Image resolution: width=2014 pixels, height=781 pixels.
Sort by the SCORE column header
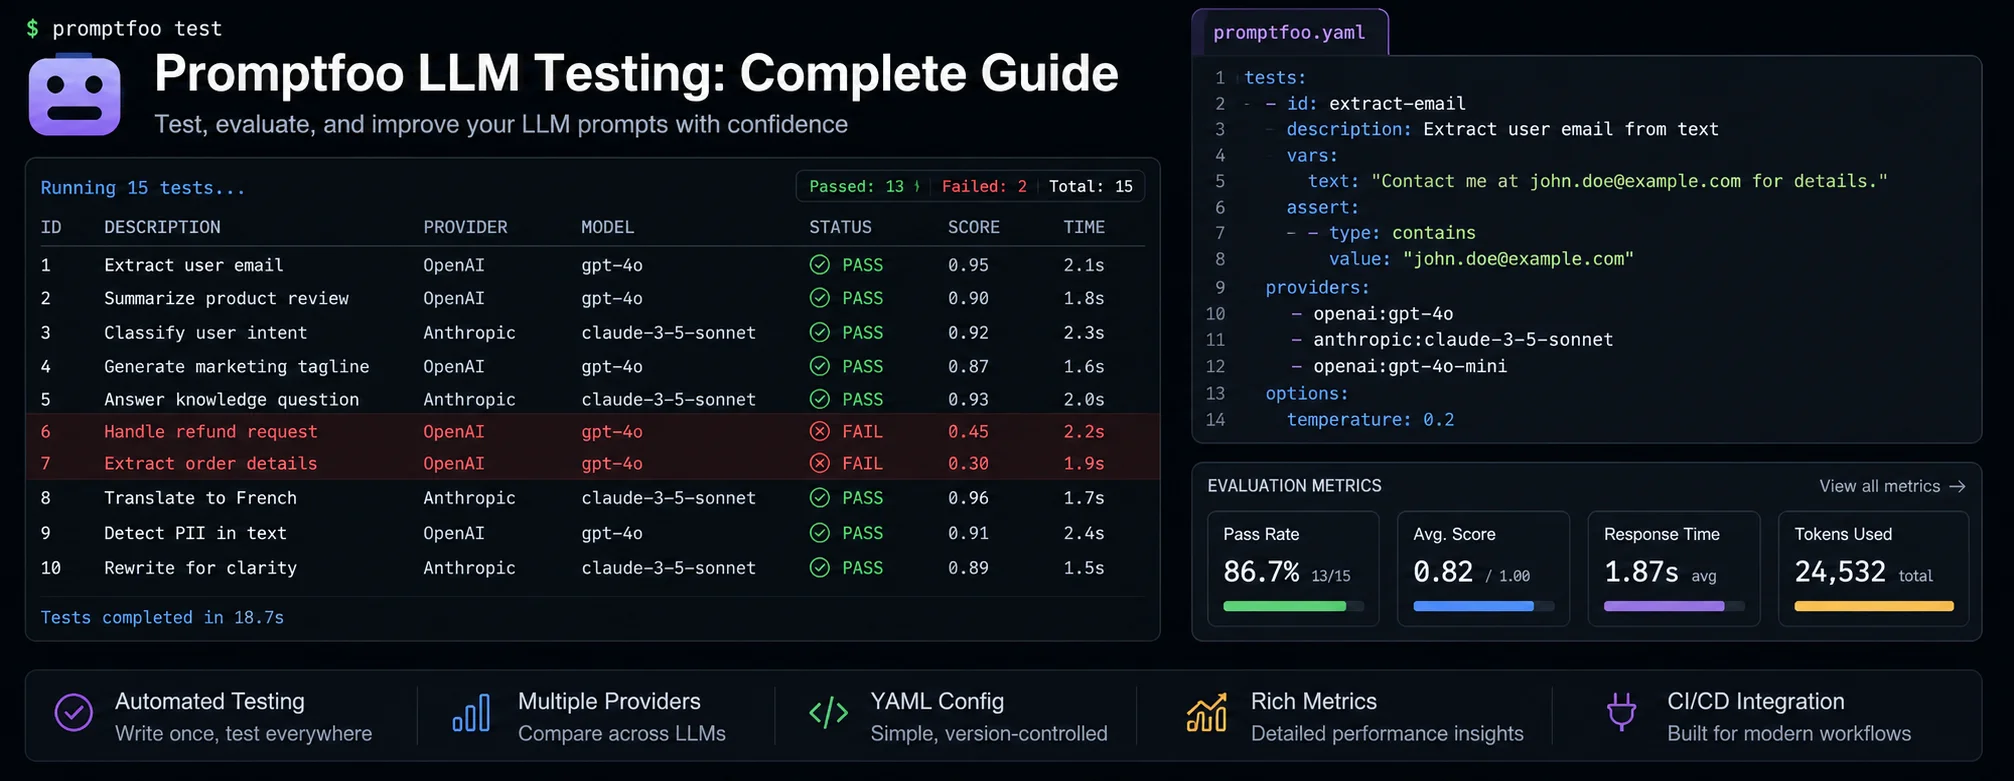click(974, 227)
